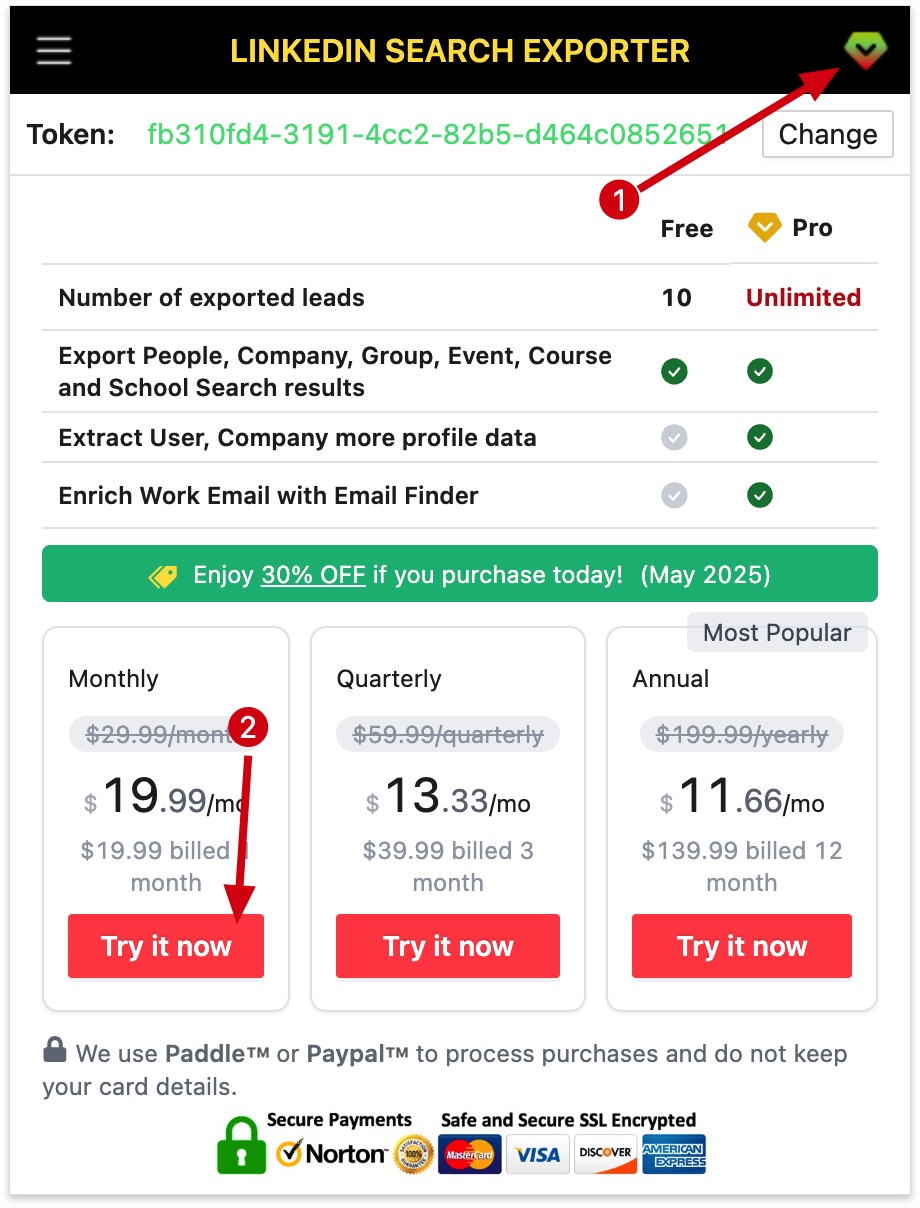Click the gray checkmark for profile data under Free
The height and width of the screenshot is (1208, 920).
pyautogui.click(x=674, y=437)
